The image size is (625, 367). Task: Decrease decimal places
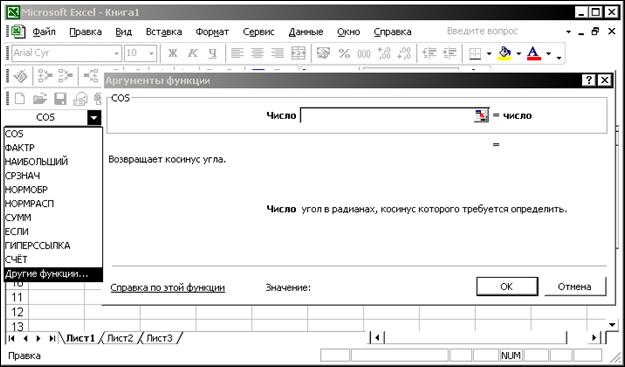tap(404, 53)
